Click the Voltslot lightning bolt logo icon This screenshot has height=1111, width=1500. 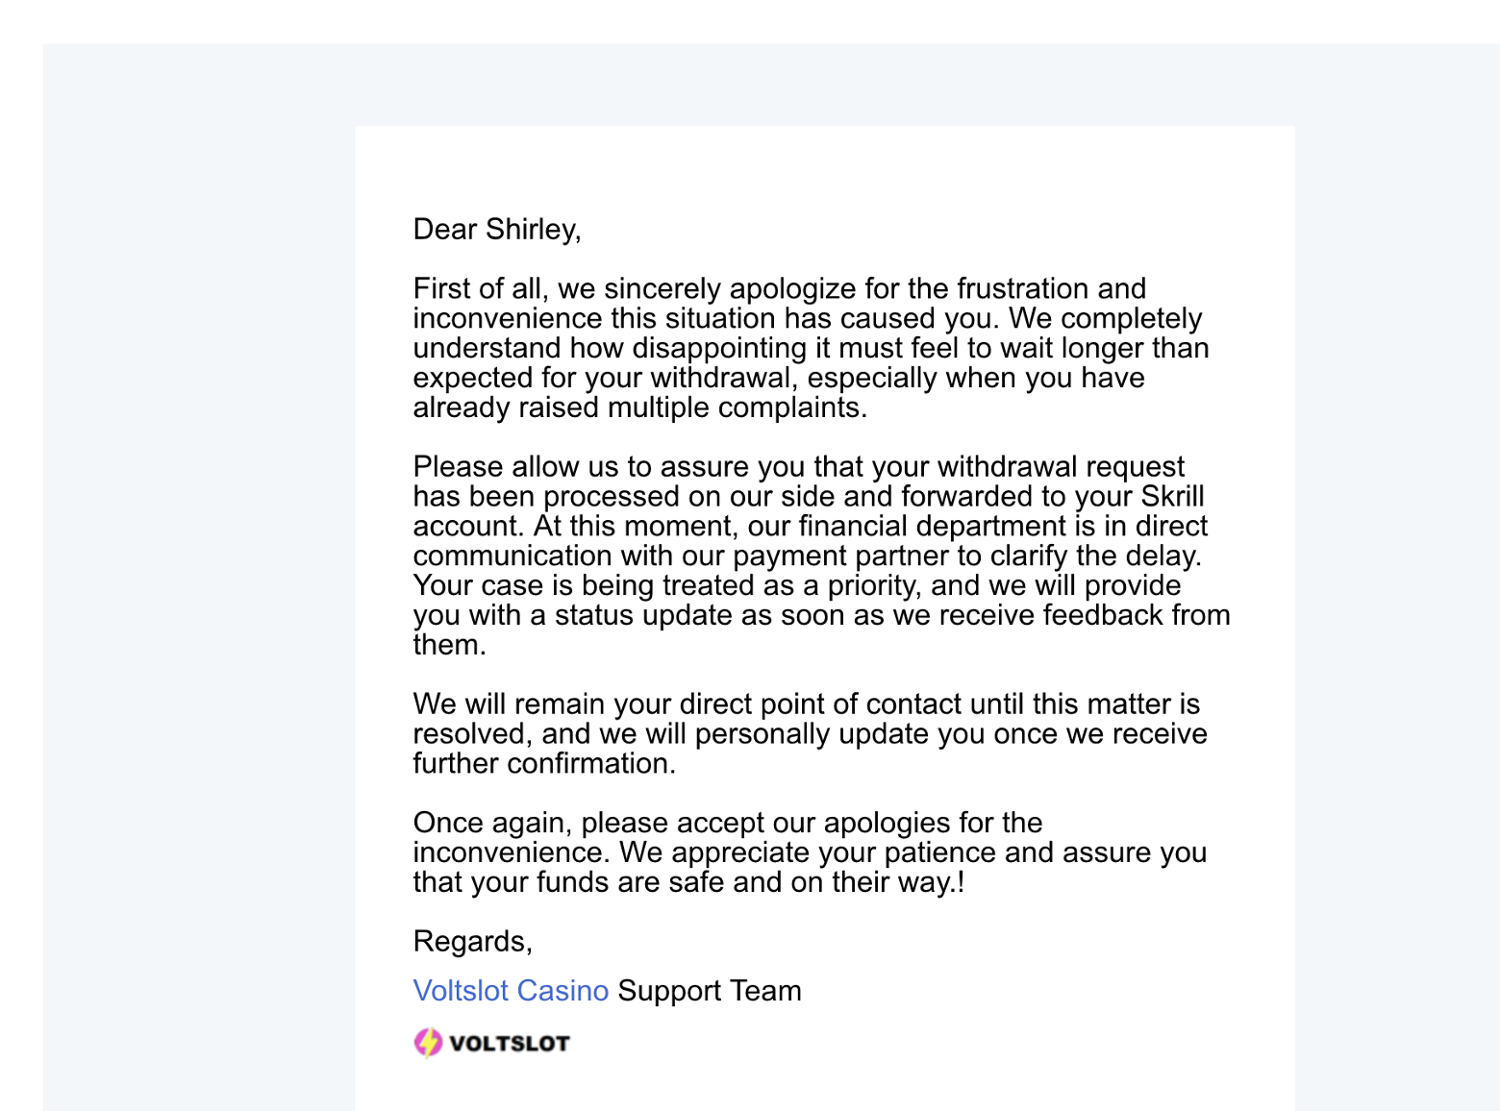click(x=428, y=1043)
